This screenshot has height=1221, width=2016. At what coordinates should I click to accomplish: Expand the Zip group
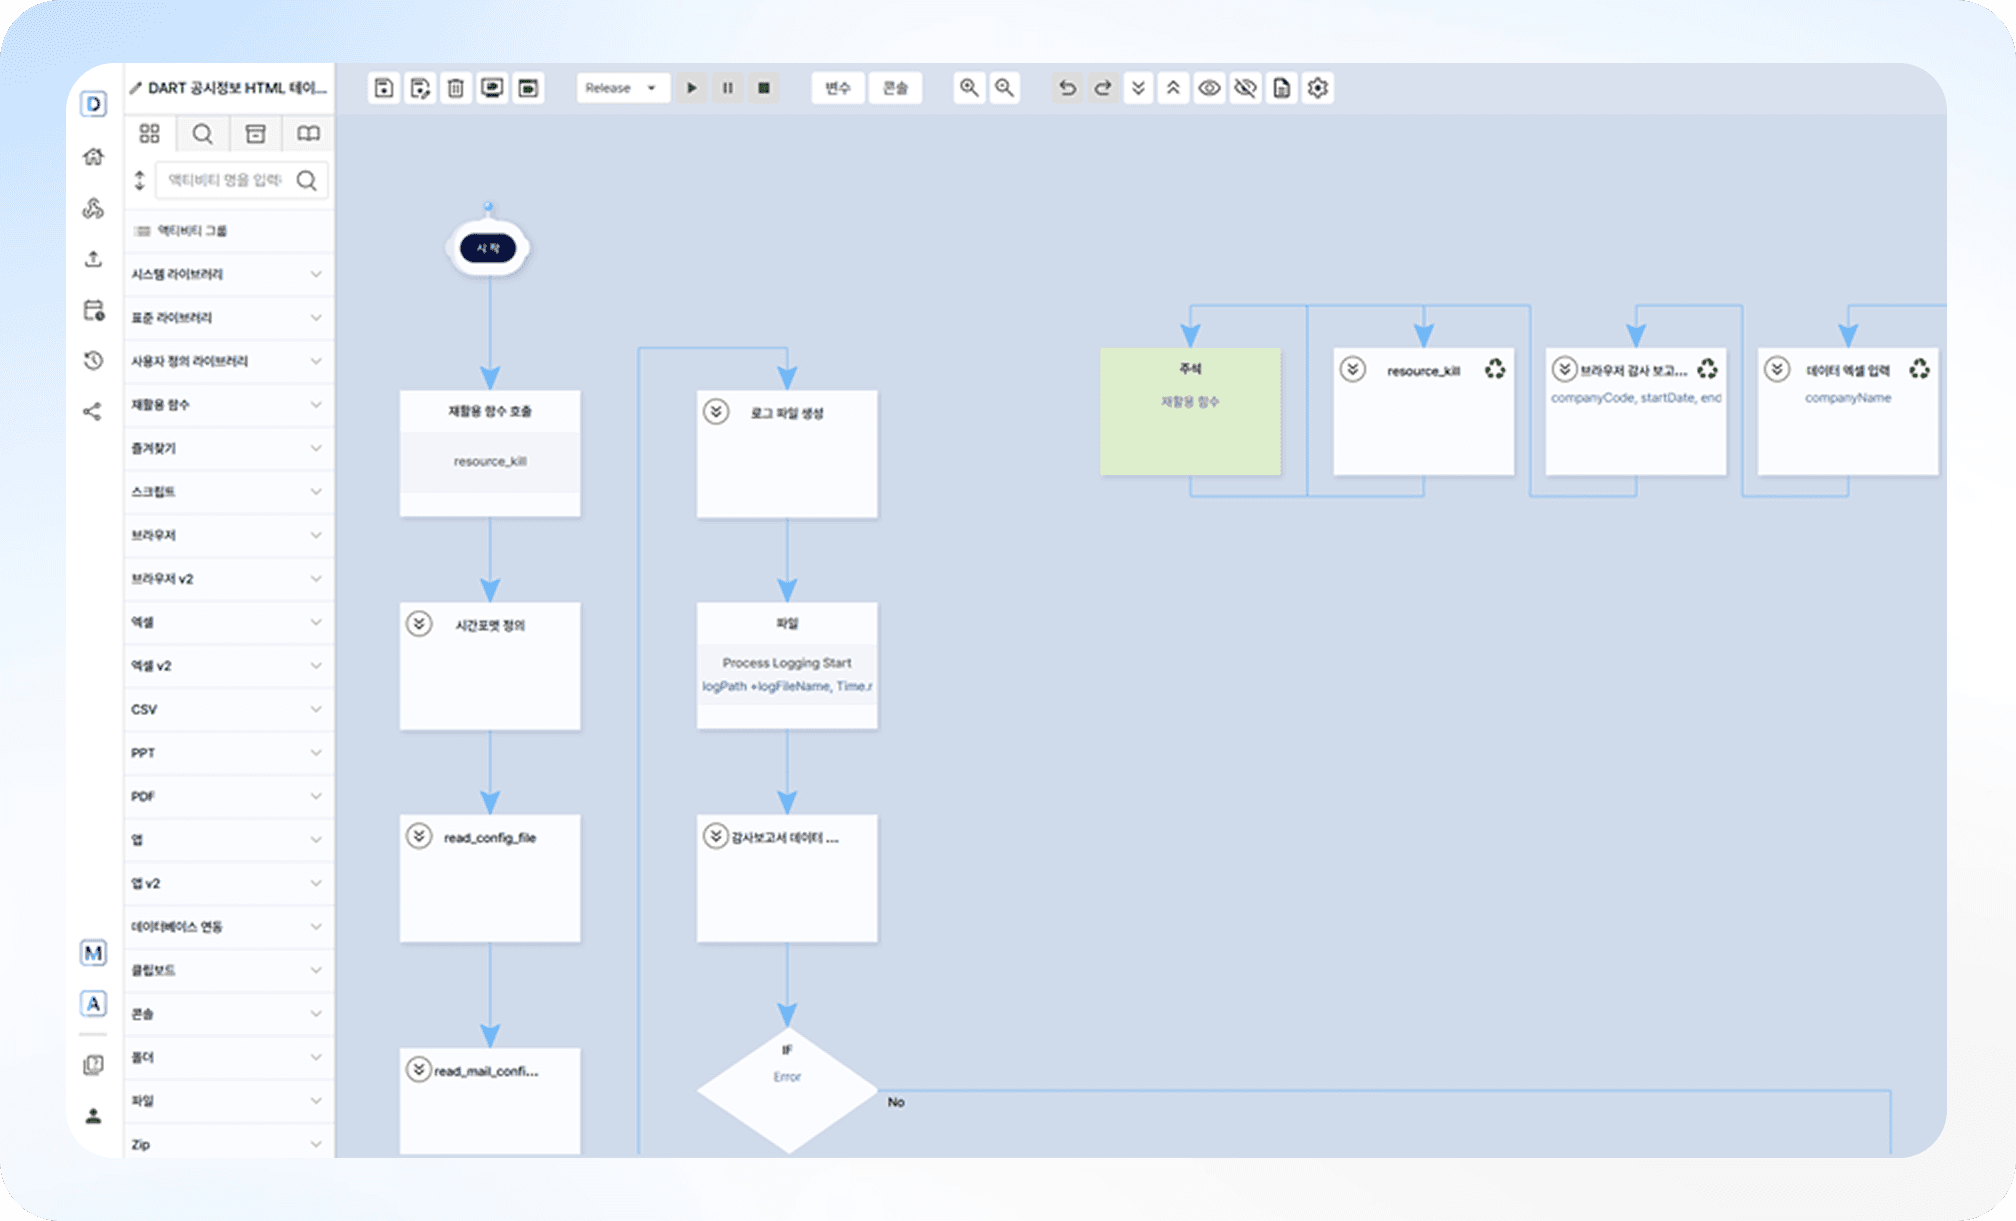coord(229,1144)
